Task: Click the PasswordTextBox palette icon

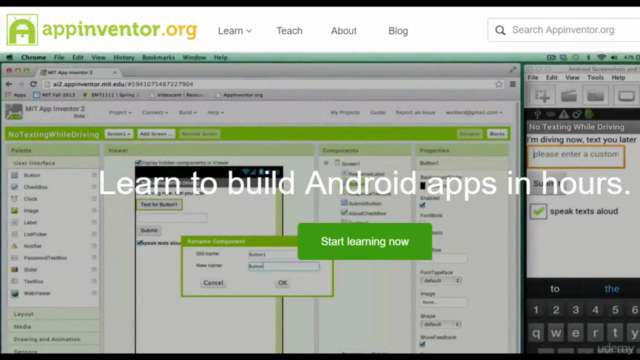Action: pos(15,258)
